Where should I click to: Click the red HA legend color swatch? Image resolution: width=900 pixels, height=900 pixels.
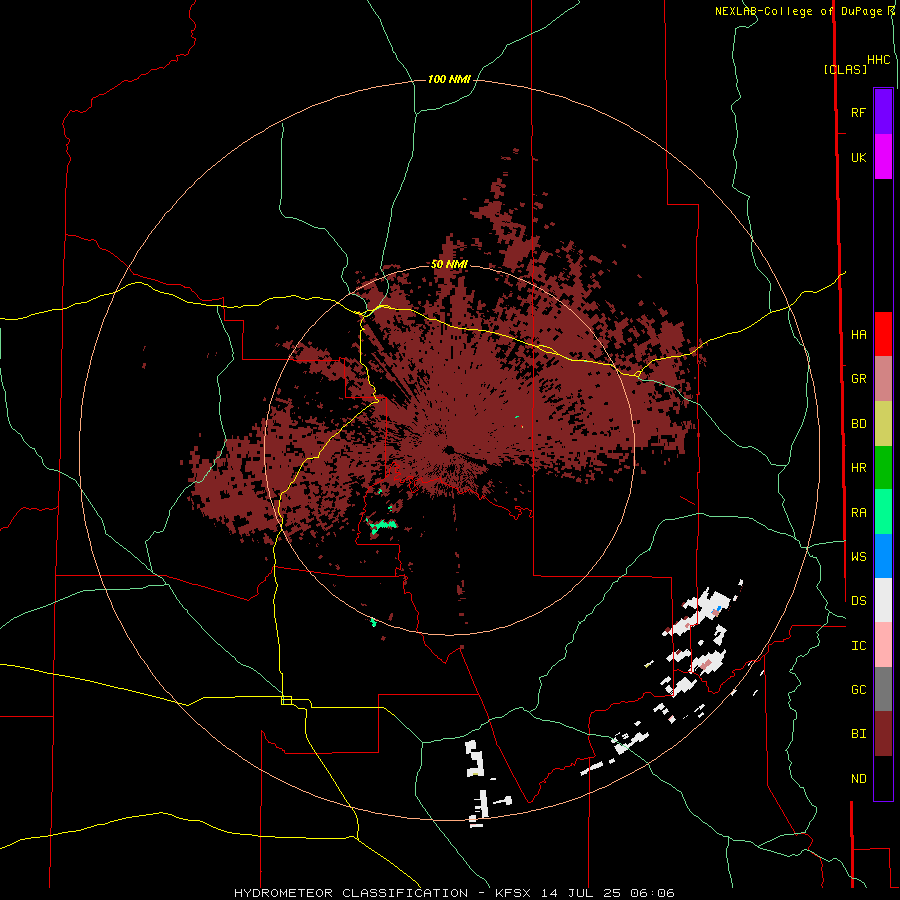(x=883, y=334)
